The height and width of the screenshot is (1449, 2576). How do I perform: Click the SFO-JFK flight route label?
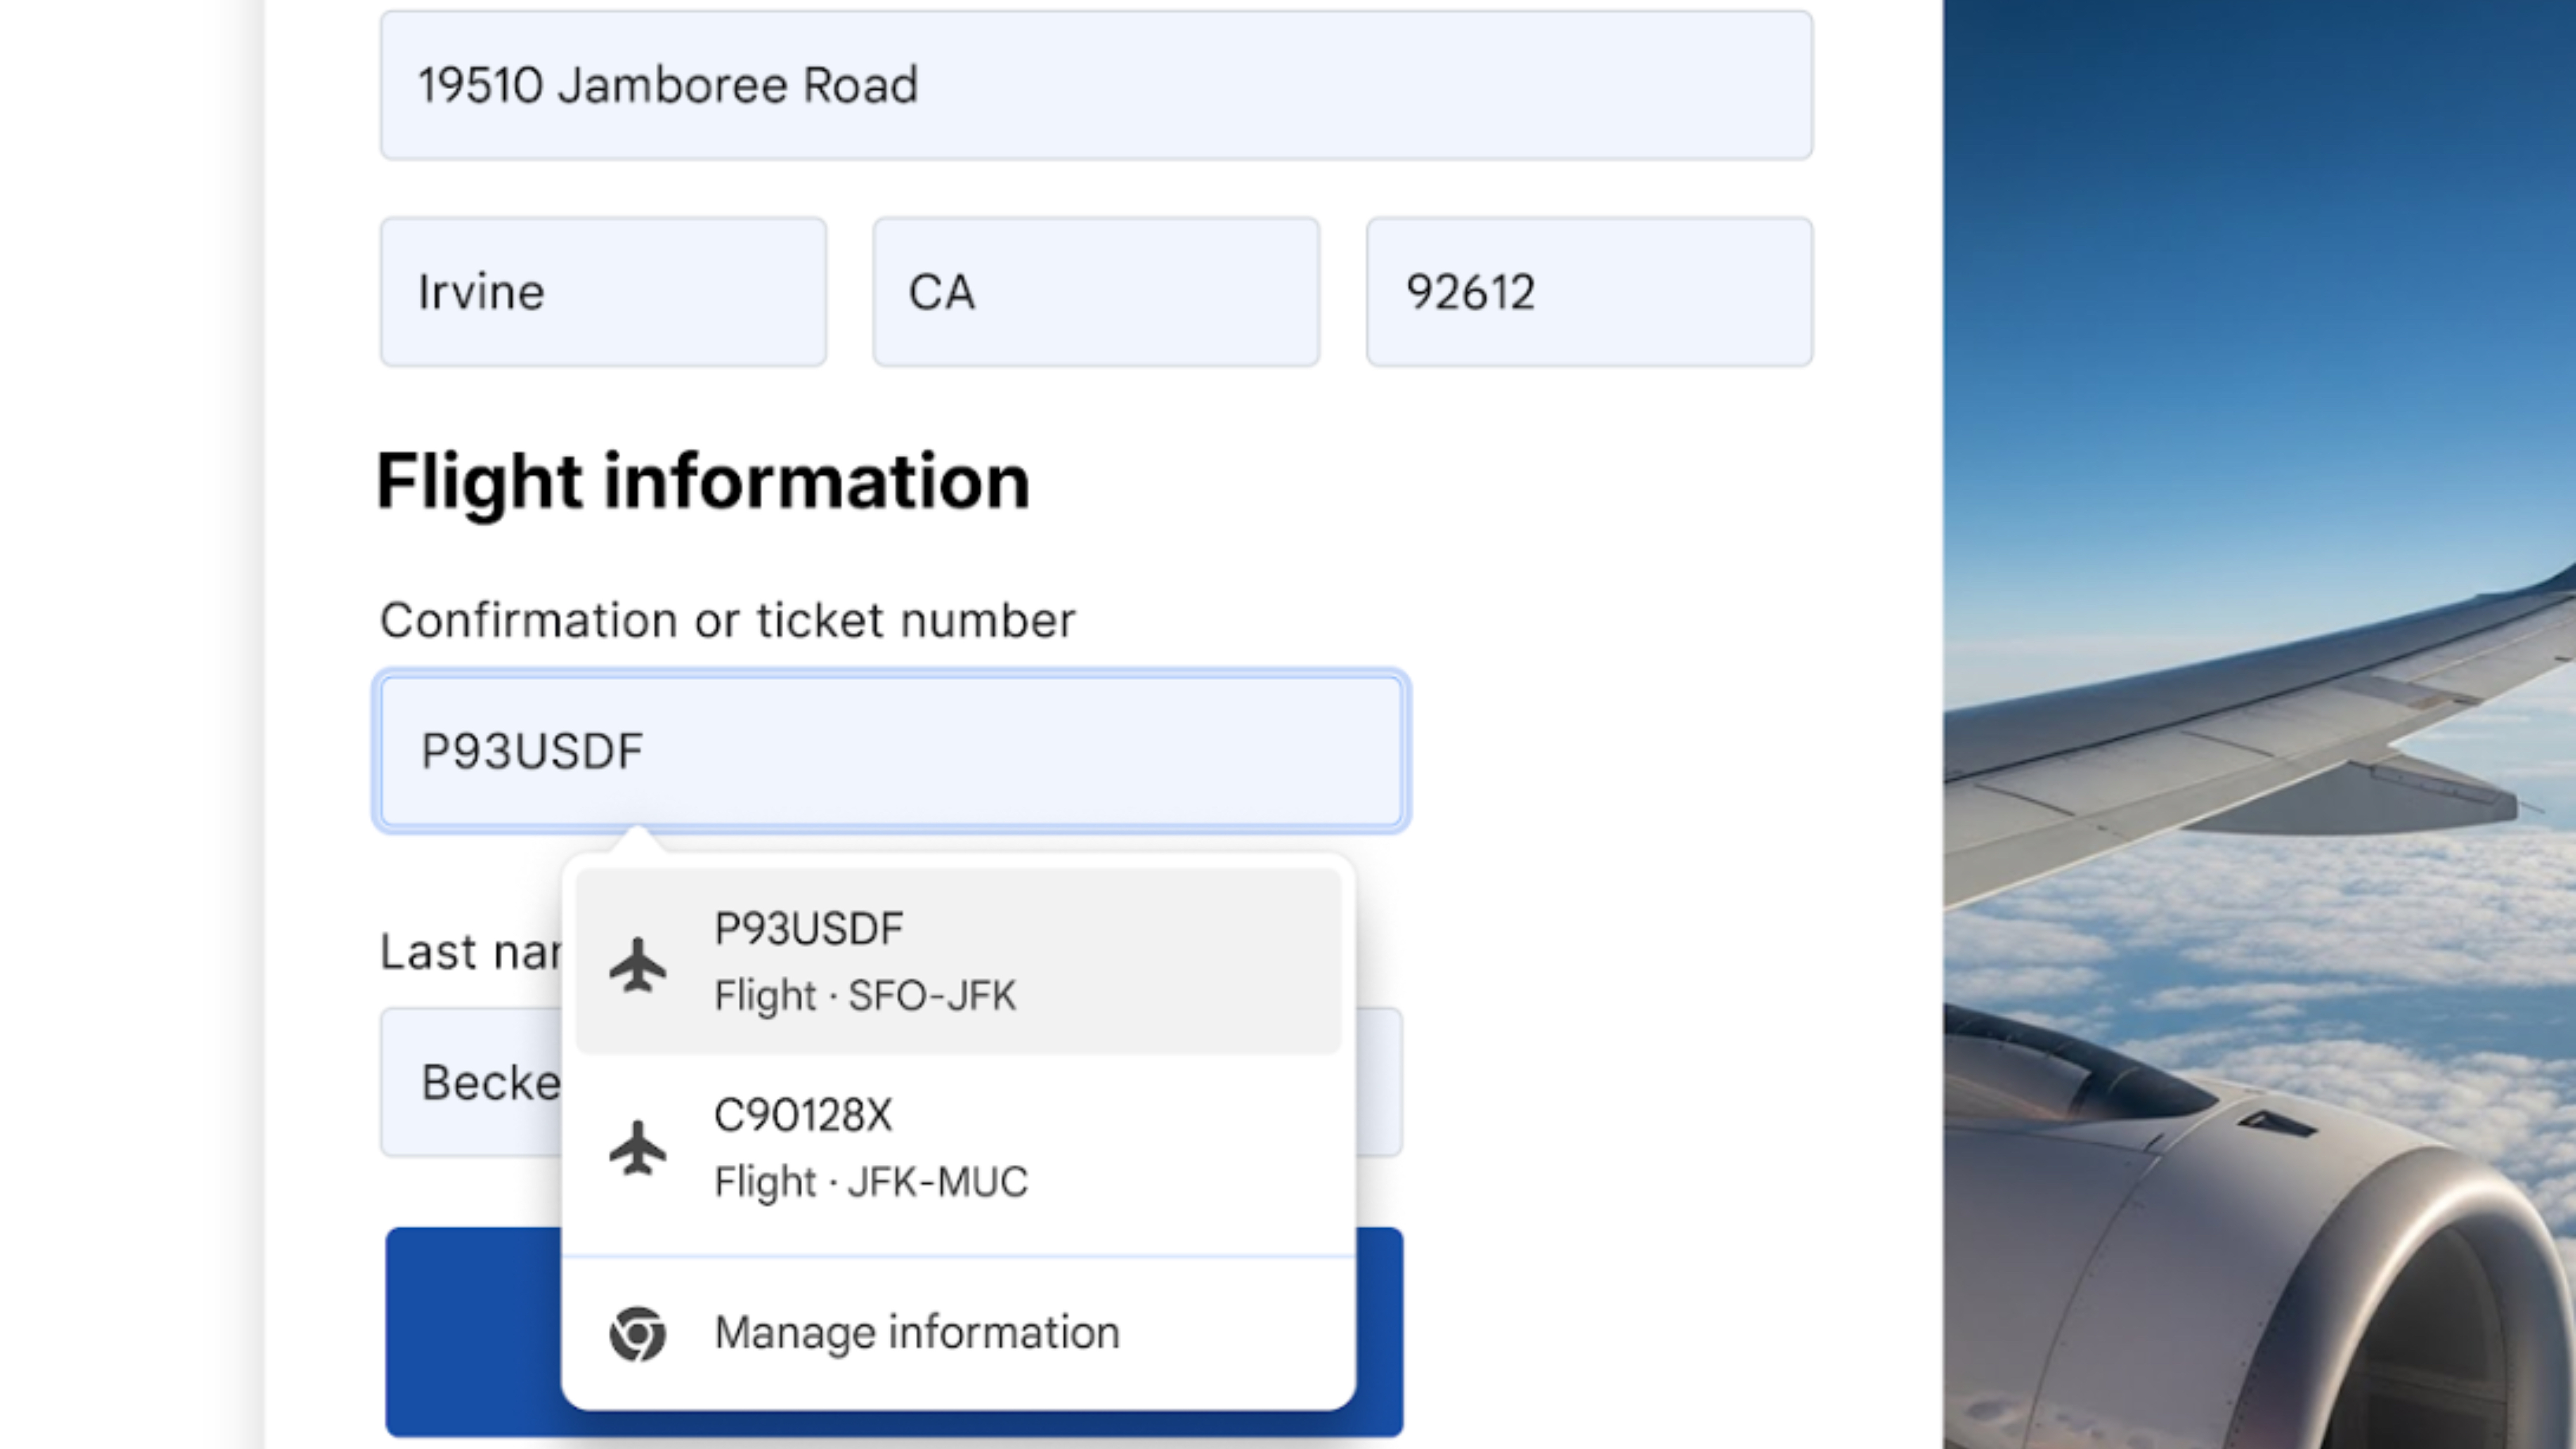coord(864,995)
